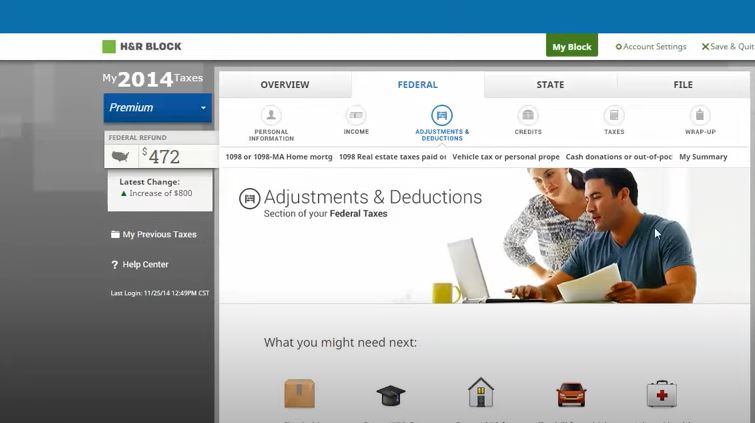
Task: Click the Adjustments & Deductions heading icon
Action: point(249,198)
